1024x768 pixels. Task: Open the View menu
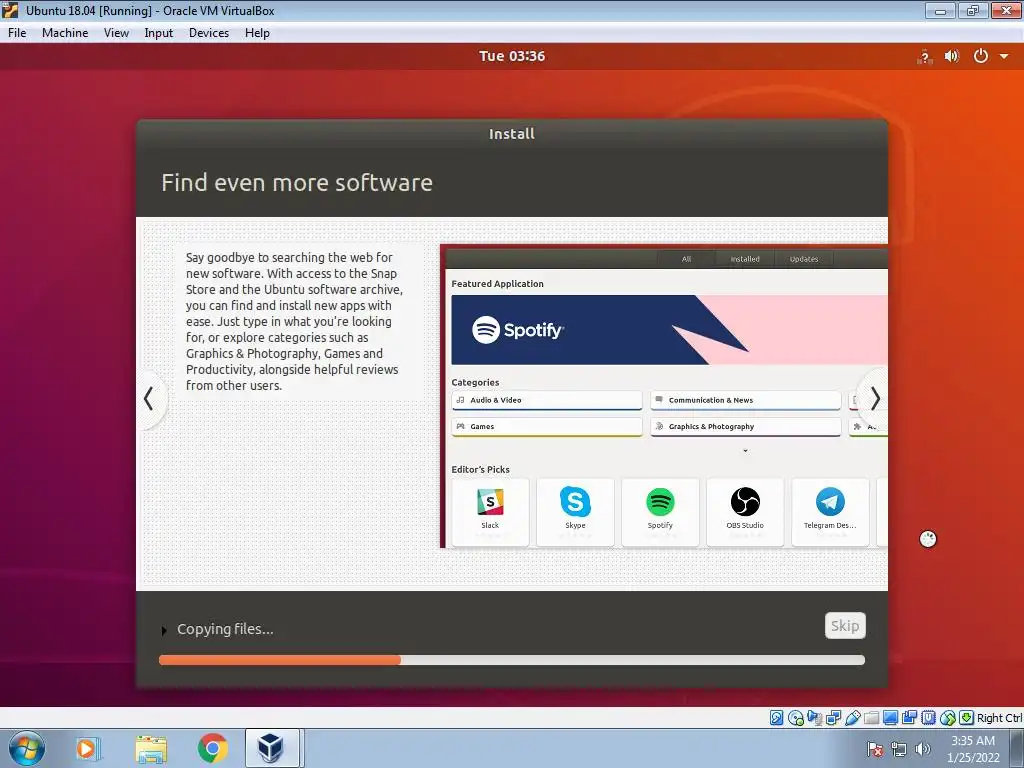click(116, 33)
